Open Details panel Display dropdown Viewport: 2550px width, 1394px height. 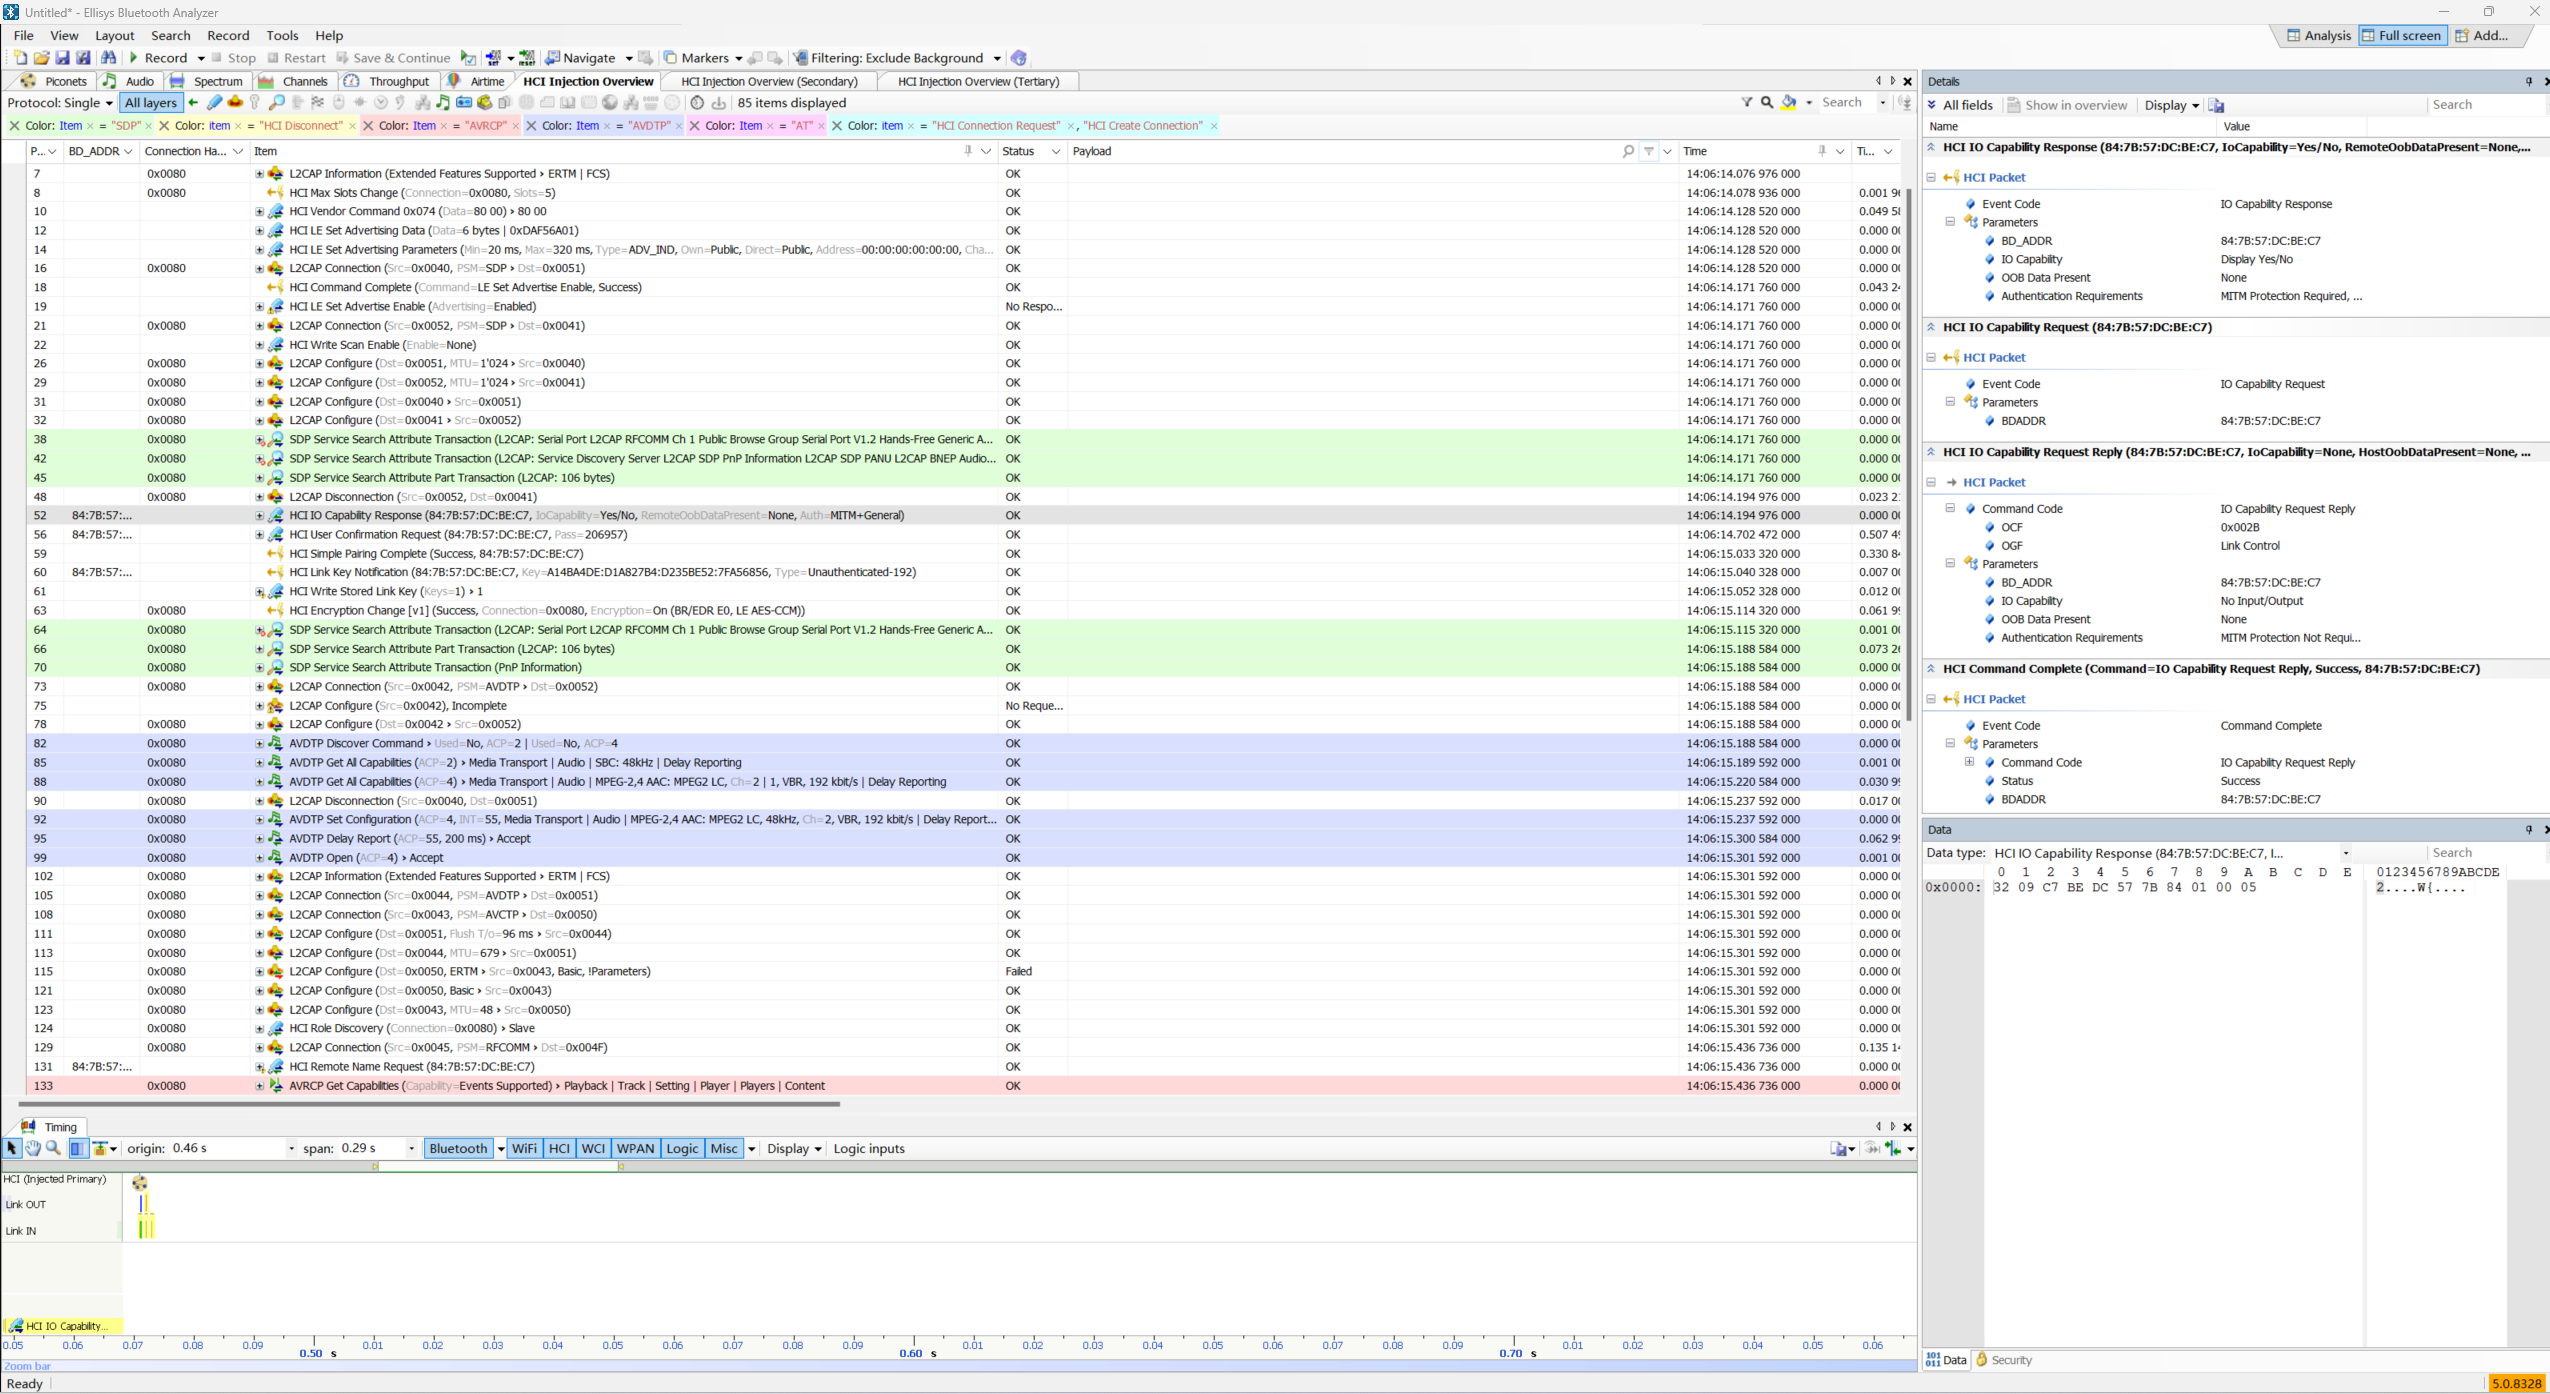point(2171,105)
